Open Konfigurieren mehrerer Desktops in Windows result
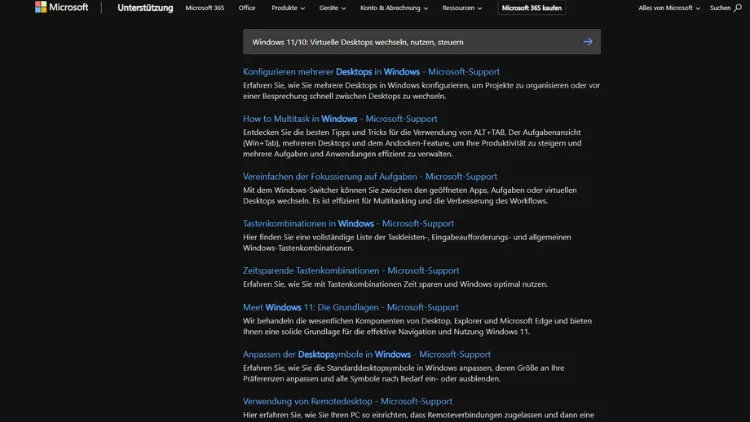Screen dimensions: 750x422 (371, 72)
